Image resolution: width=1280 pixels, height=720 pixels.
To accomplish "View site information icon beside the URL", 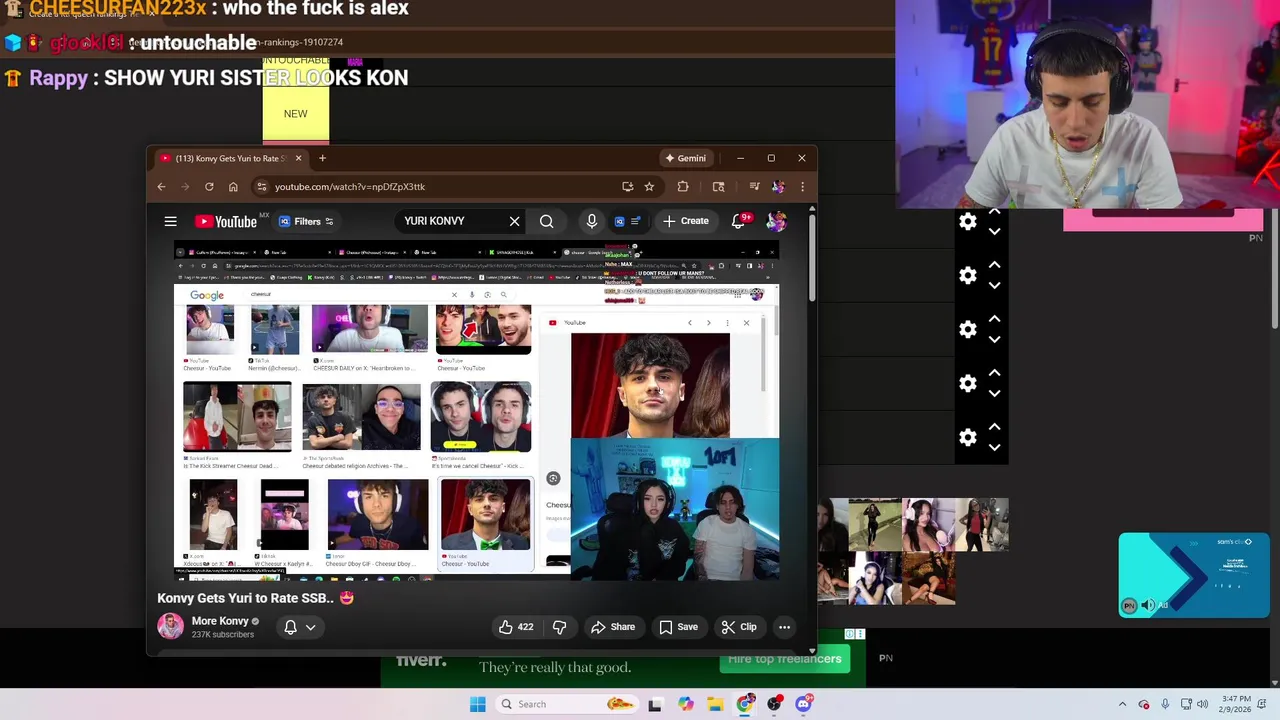I will [262, 187].
